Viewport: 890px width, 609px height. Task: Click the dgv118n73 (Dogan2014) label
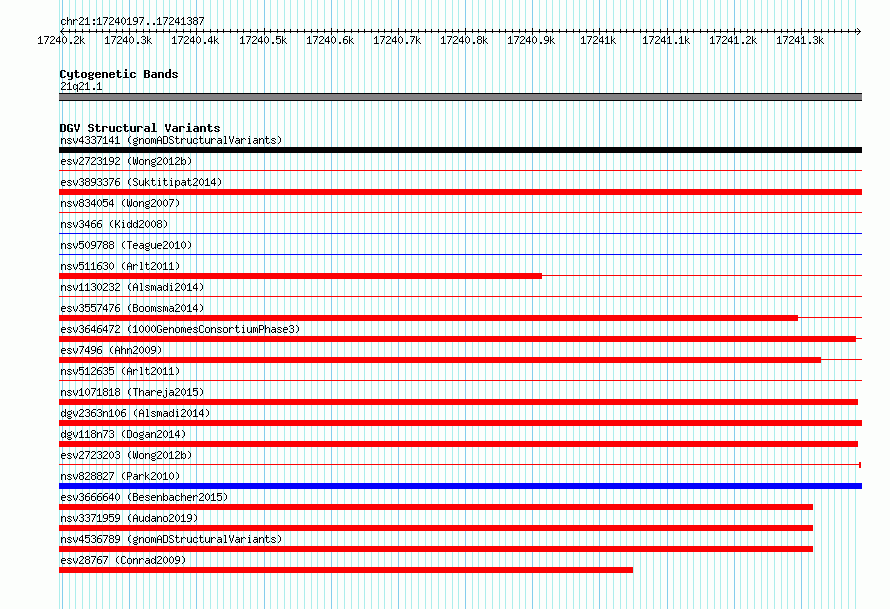point(123,434)
